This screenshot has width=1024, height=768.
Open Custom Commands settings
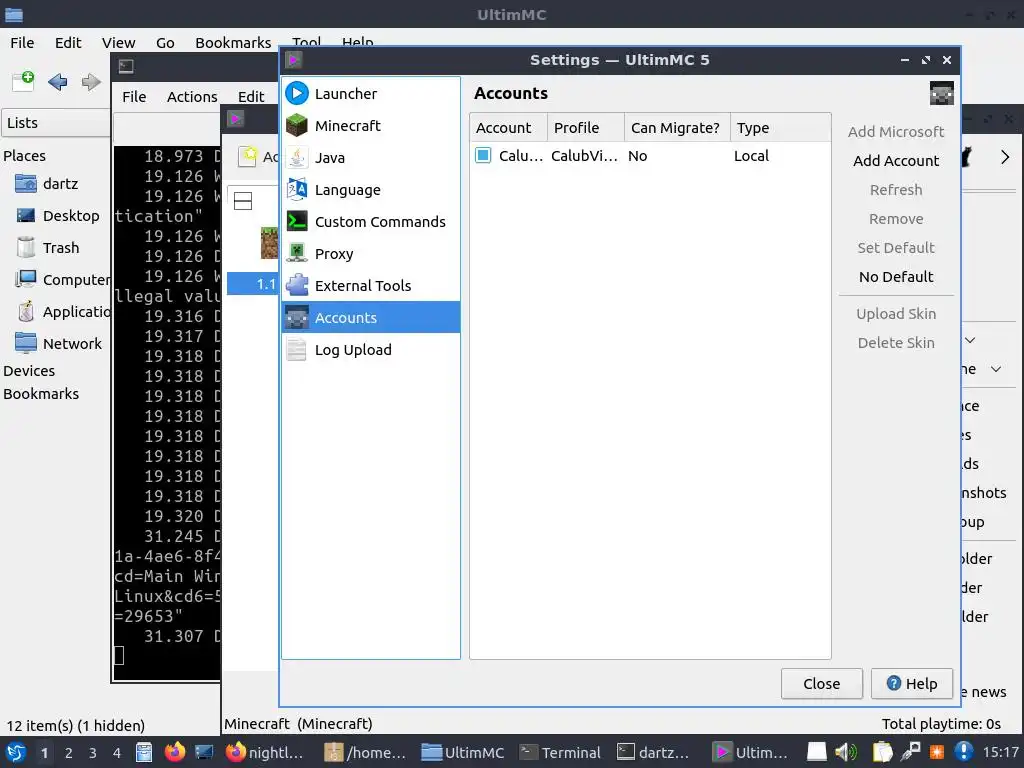[x=370, y=221]
